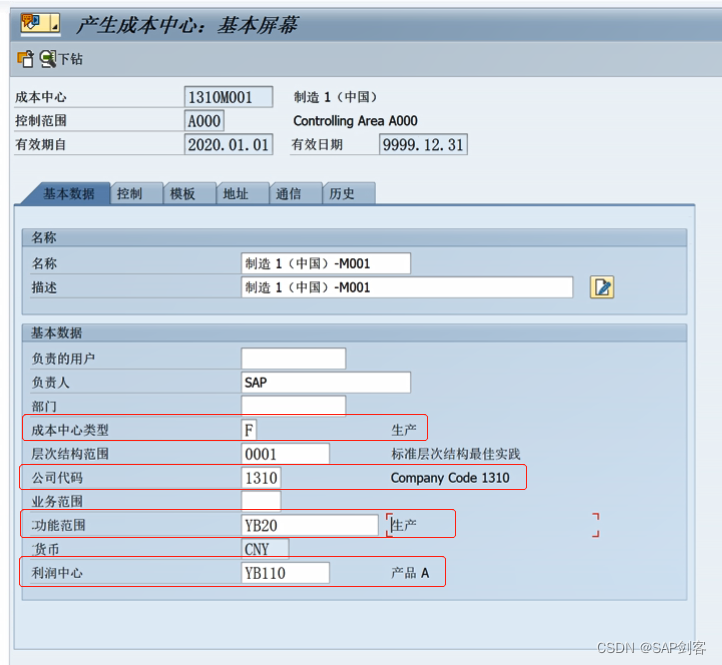
Task: Click the 描述 input field
Action: (407, 287)
